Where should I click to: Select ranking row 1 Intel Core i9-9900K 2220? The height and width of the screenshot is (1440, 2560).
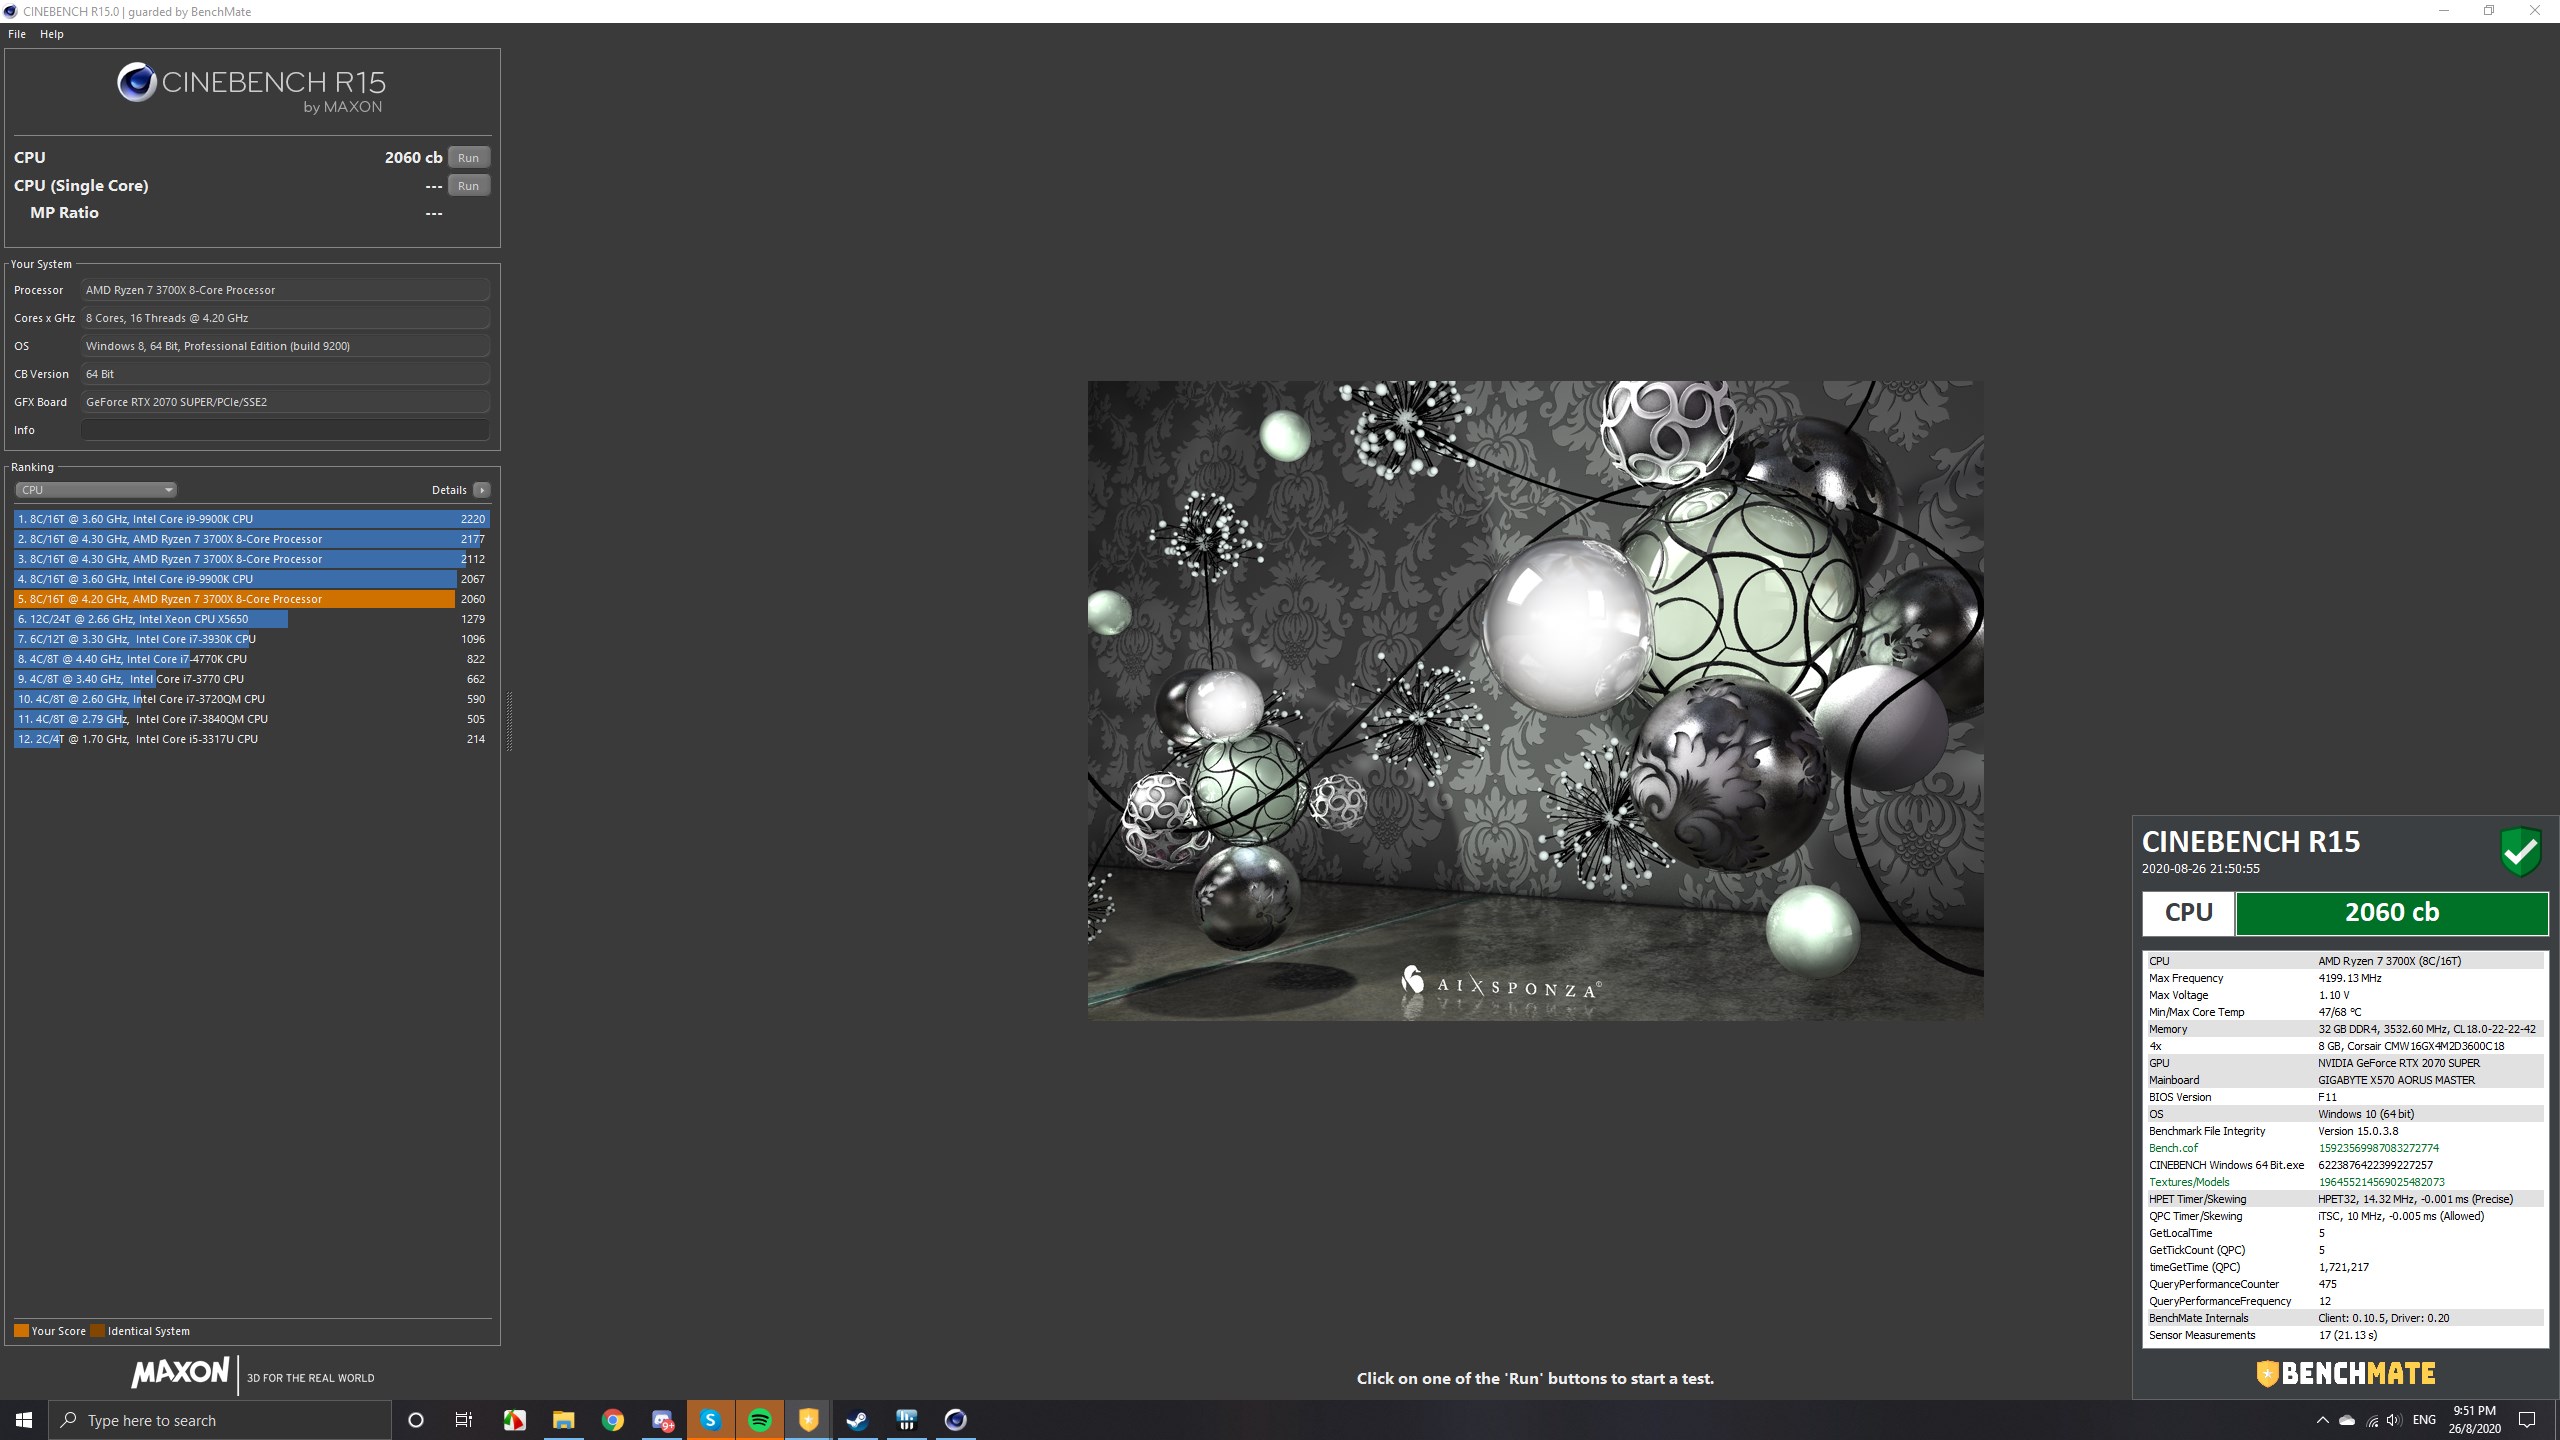click(x=252, y=519)
